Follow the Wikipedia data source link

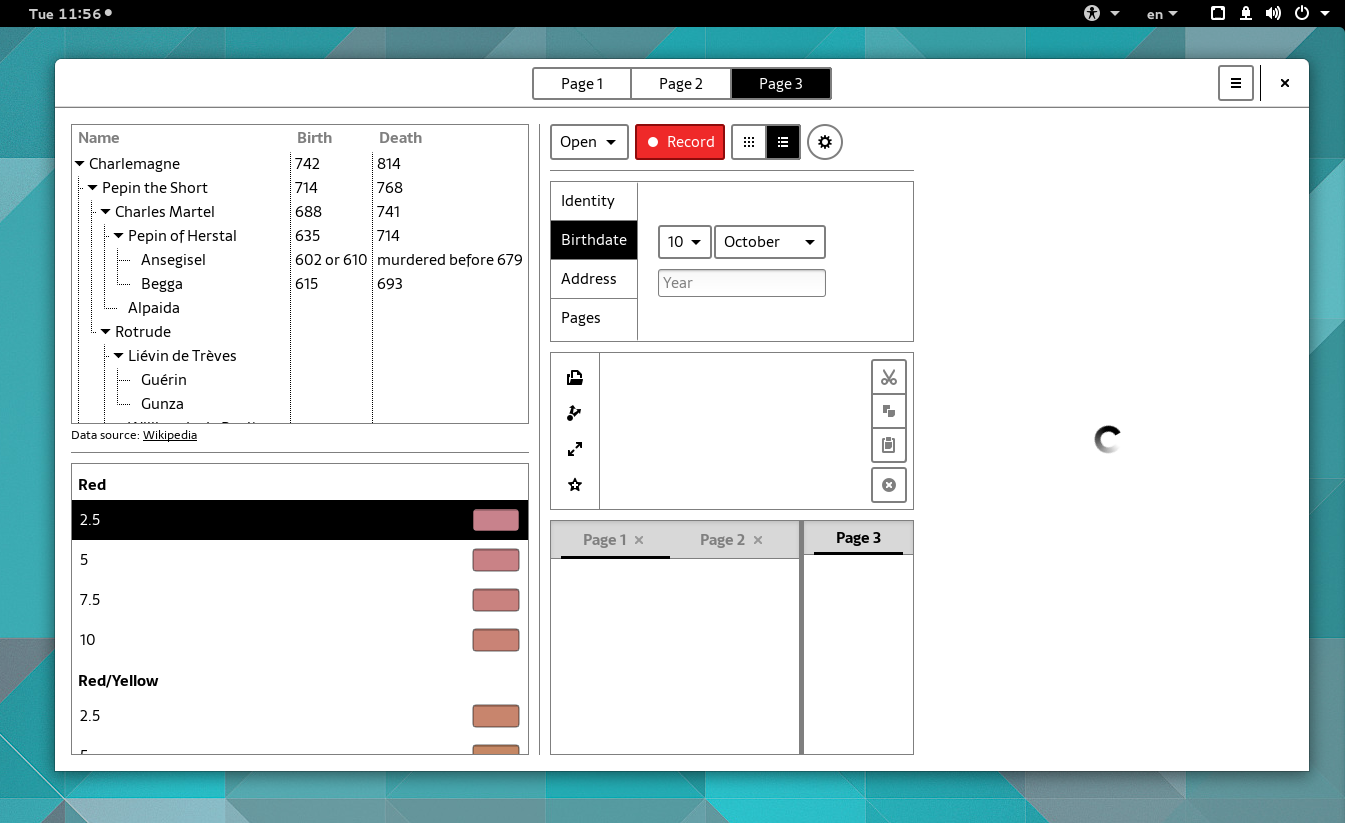tap(169, 435)
